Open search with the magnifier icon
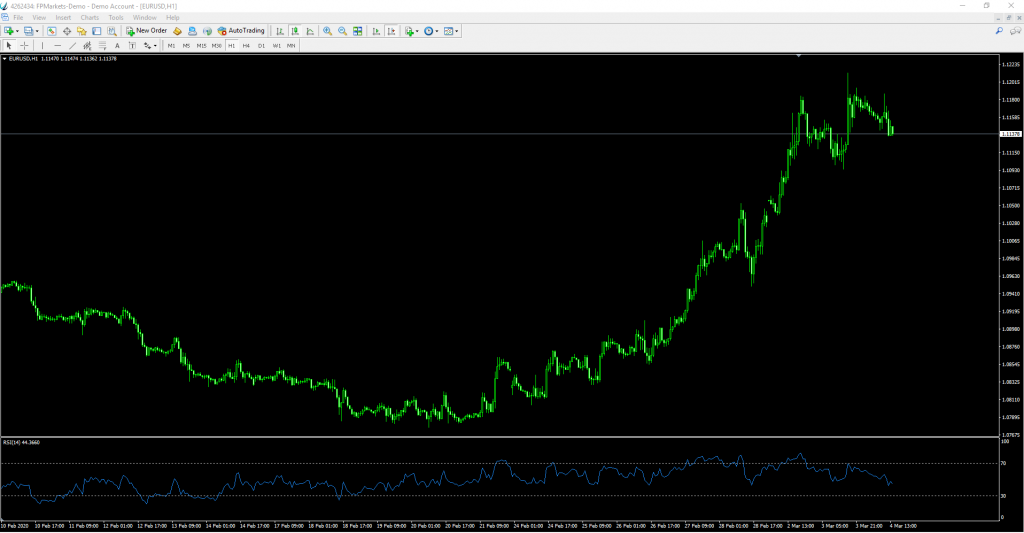Screen dimensions: 1024x533 pyautogui.click(x=998, y=31)
